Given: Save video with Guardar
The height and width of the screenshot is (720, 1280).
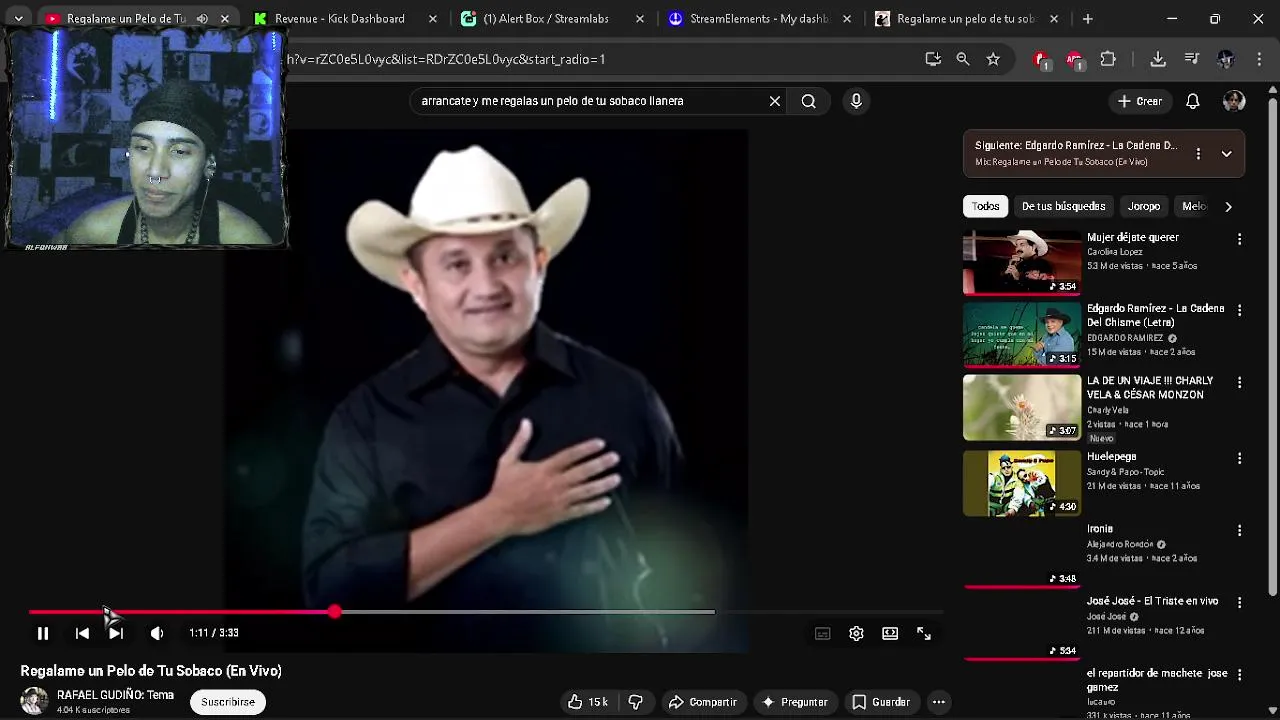Looking at the screenshot, I should pyautogui.click(x=881, y=702).
